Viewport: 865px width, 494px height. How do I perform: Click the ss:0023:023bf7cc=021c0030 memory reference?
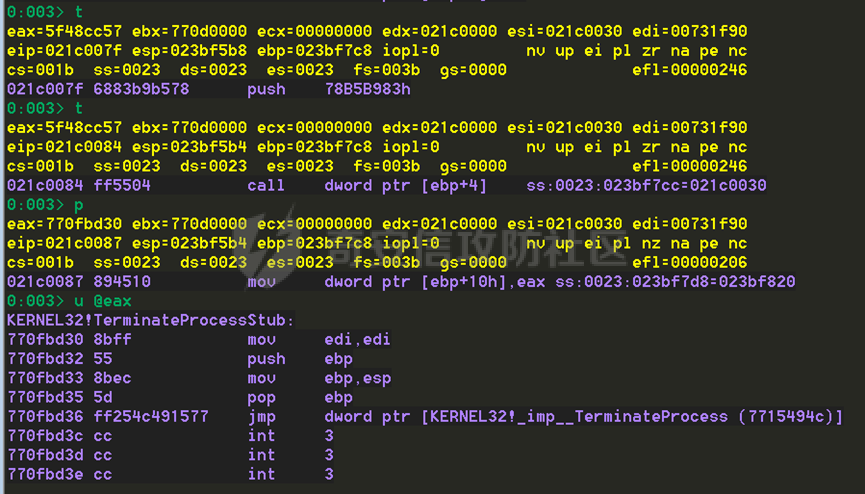point(646,185)
